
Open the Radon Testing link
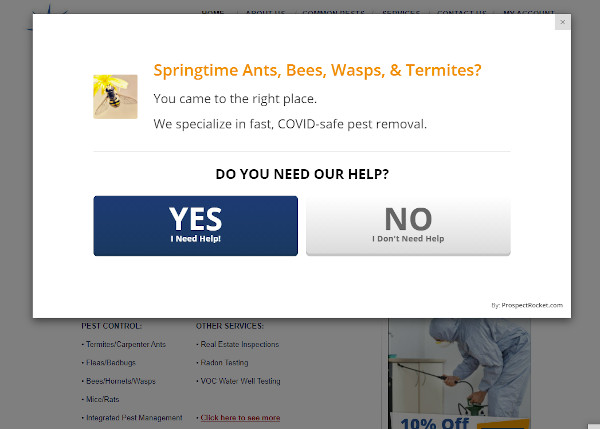pyautogui.click(x=224, y=362)
